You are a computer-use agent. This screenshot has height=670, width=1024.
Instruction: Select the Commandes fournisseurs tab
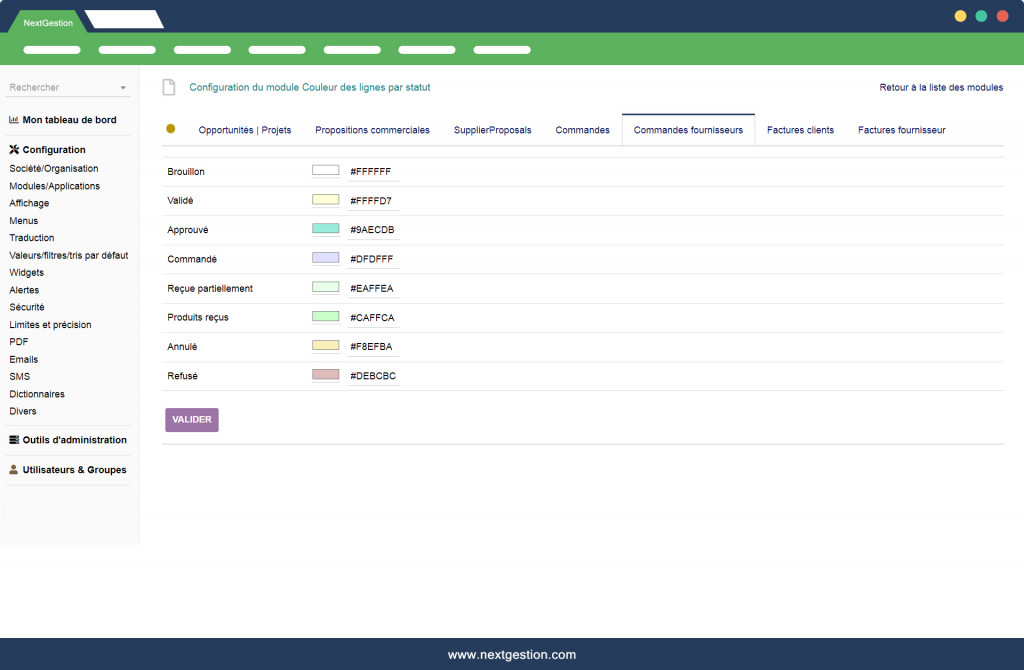click(x=688, y=130)
